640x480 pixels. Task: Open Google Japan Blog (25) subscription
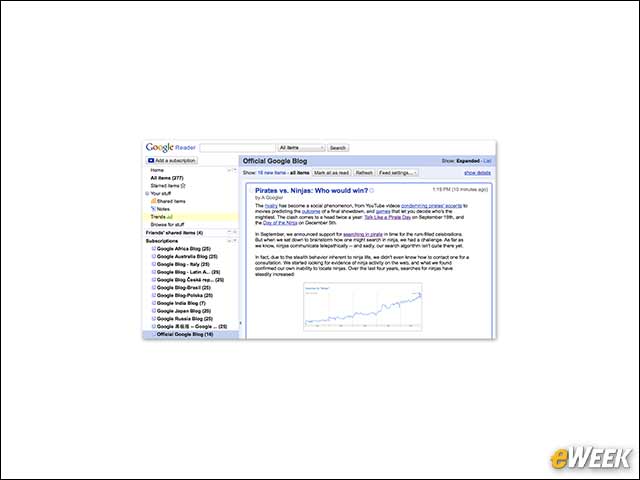pos(184,311)
